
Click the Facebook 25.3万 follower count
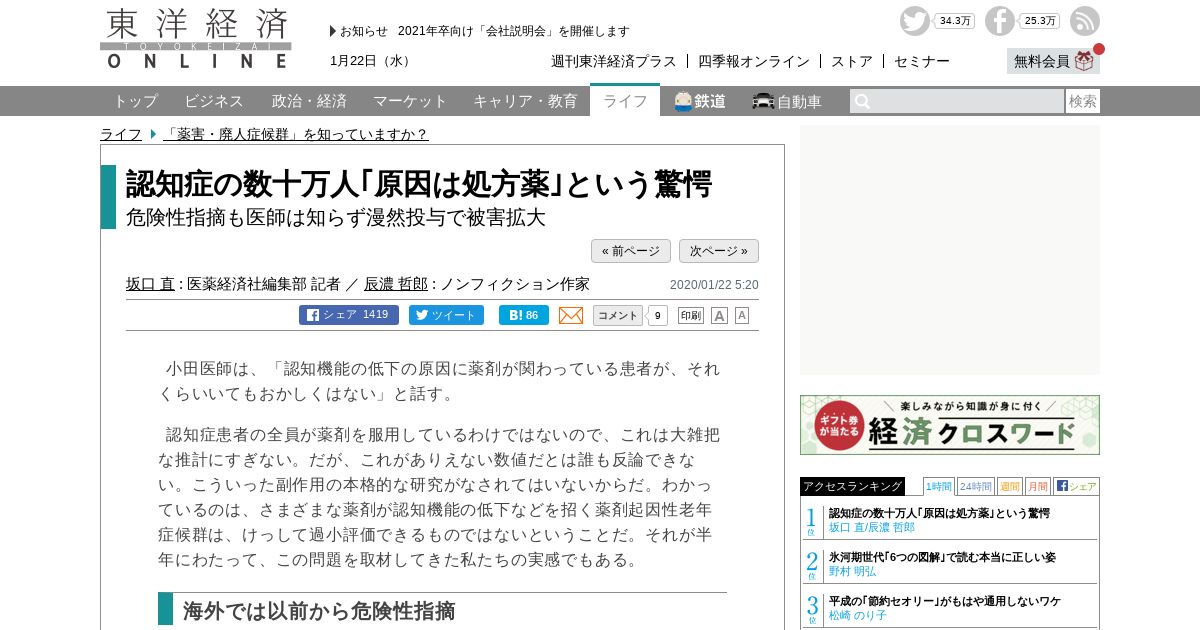[x=1040, y=21]
